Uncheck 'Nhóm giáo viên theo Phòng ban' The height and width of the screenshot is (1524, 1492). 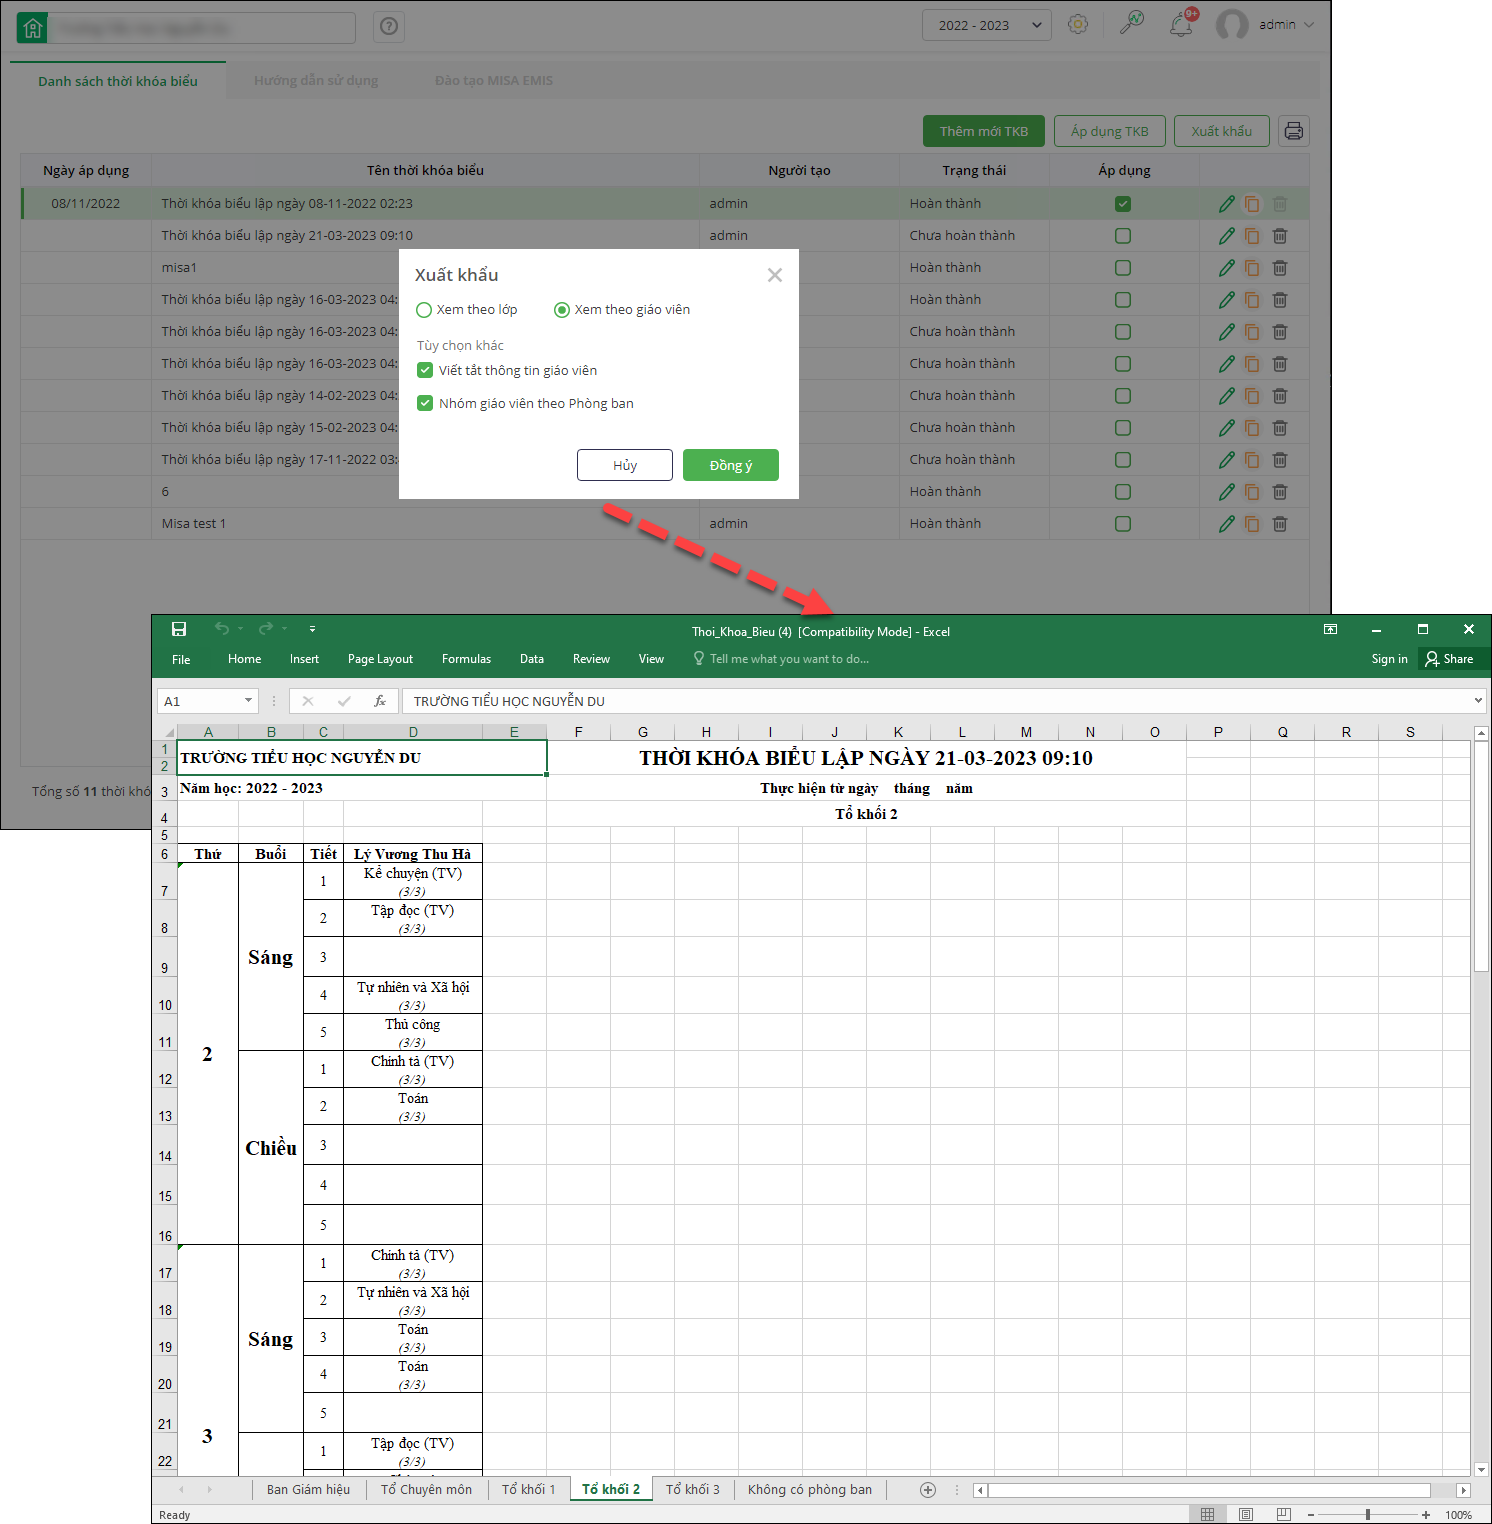tap(425, 403)
